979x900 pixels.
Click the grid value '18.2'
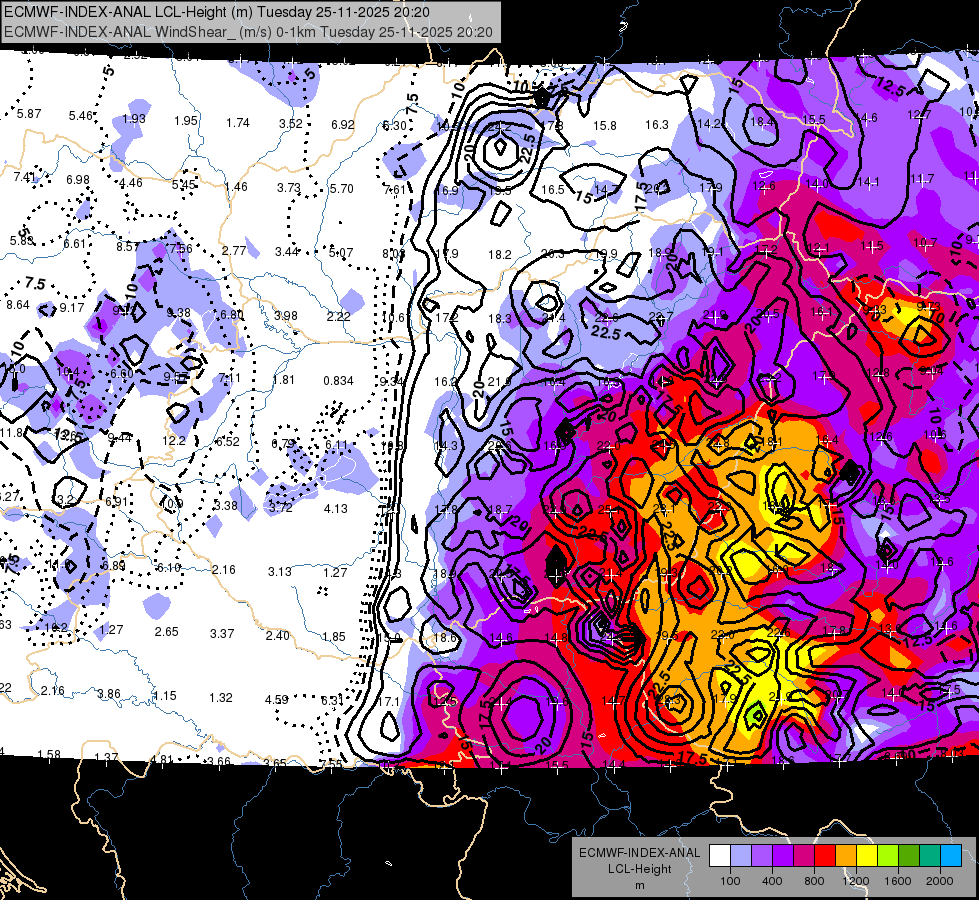click(499, 255)
